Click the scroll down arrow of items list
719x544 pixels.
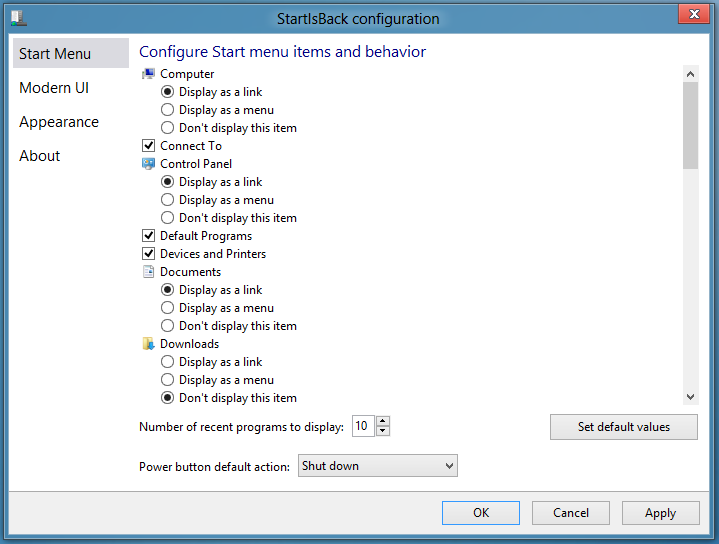690,397
